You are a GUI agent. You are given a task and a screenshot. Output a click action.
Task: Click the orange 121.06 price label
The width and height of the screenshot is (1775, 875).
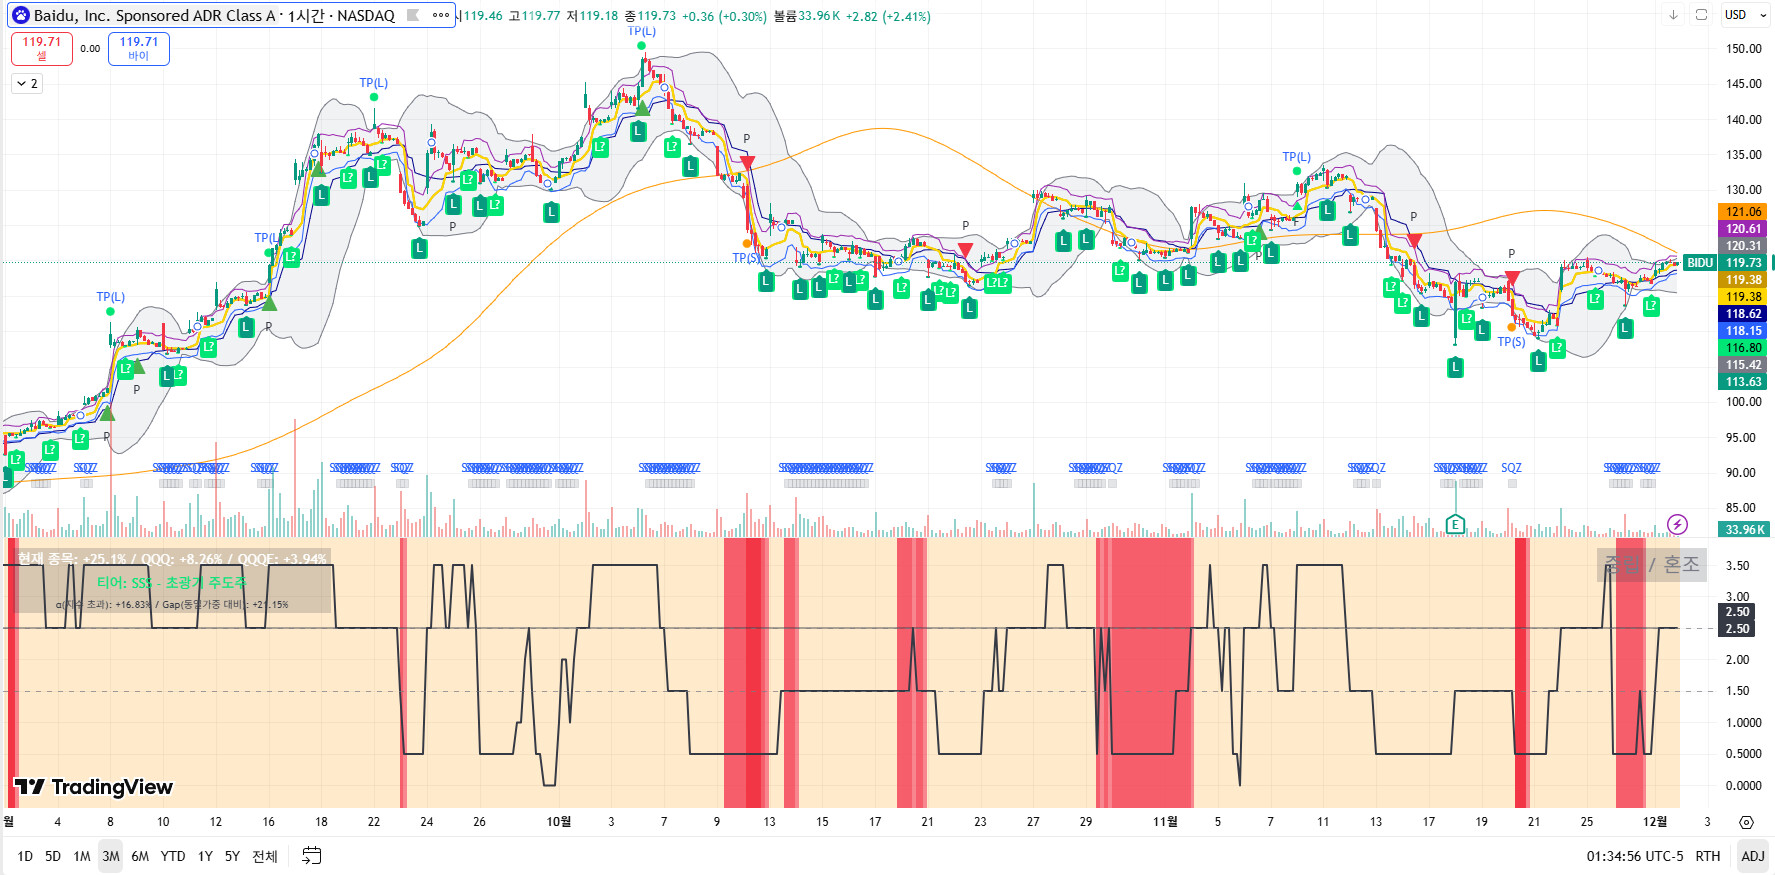(x=1743, y=212)
